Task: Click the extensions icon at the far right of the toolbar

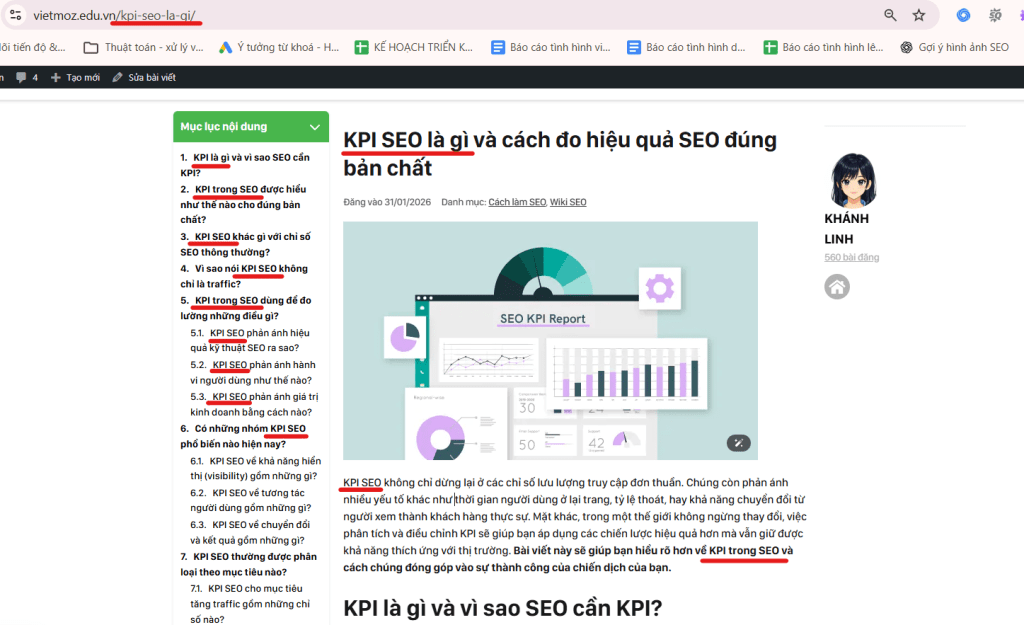Action: coord(995,15)
